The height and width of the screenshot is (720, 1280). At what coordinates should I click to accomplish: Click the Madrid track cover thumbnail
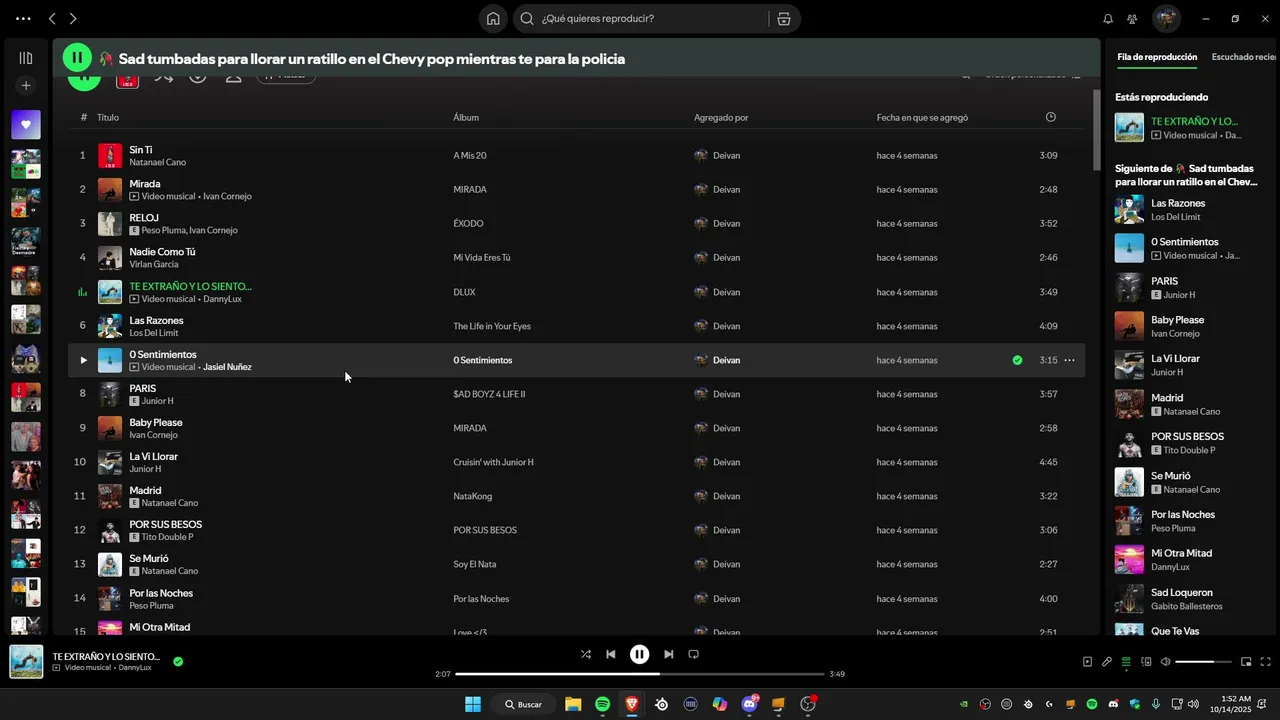coord(110,496)
